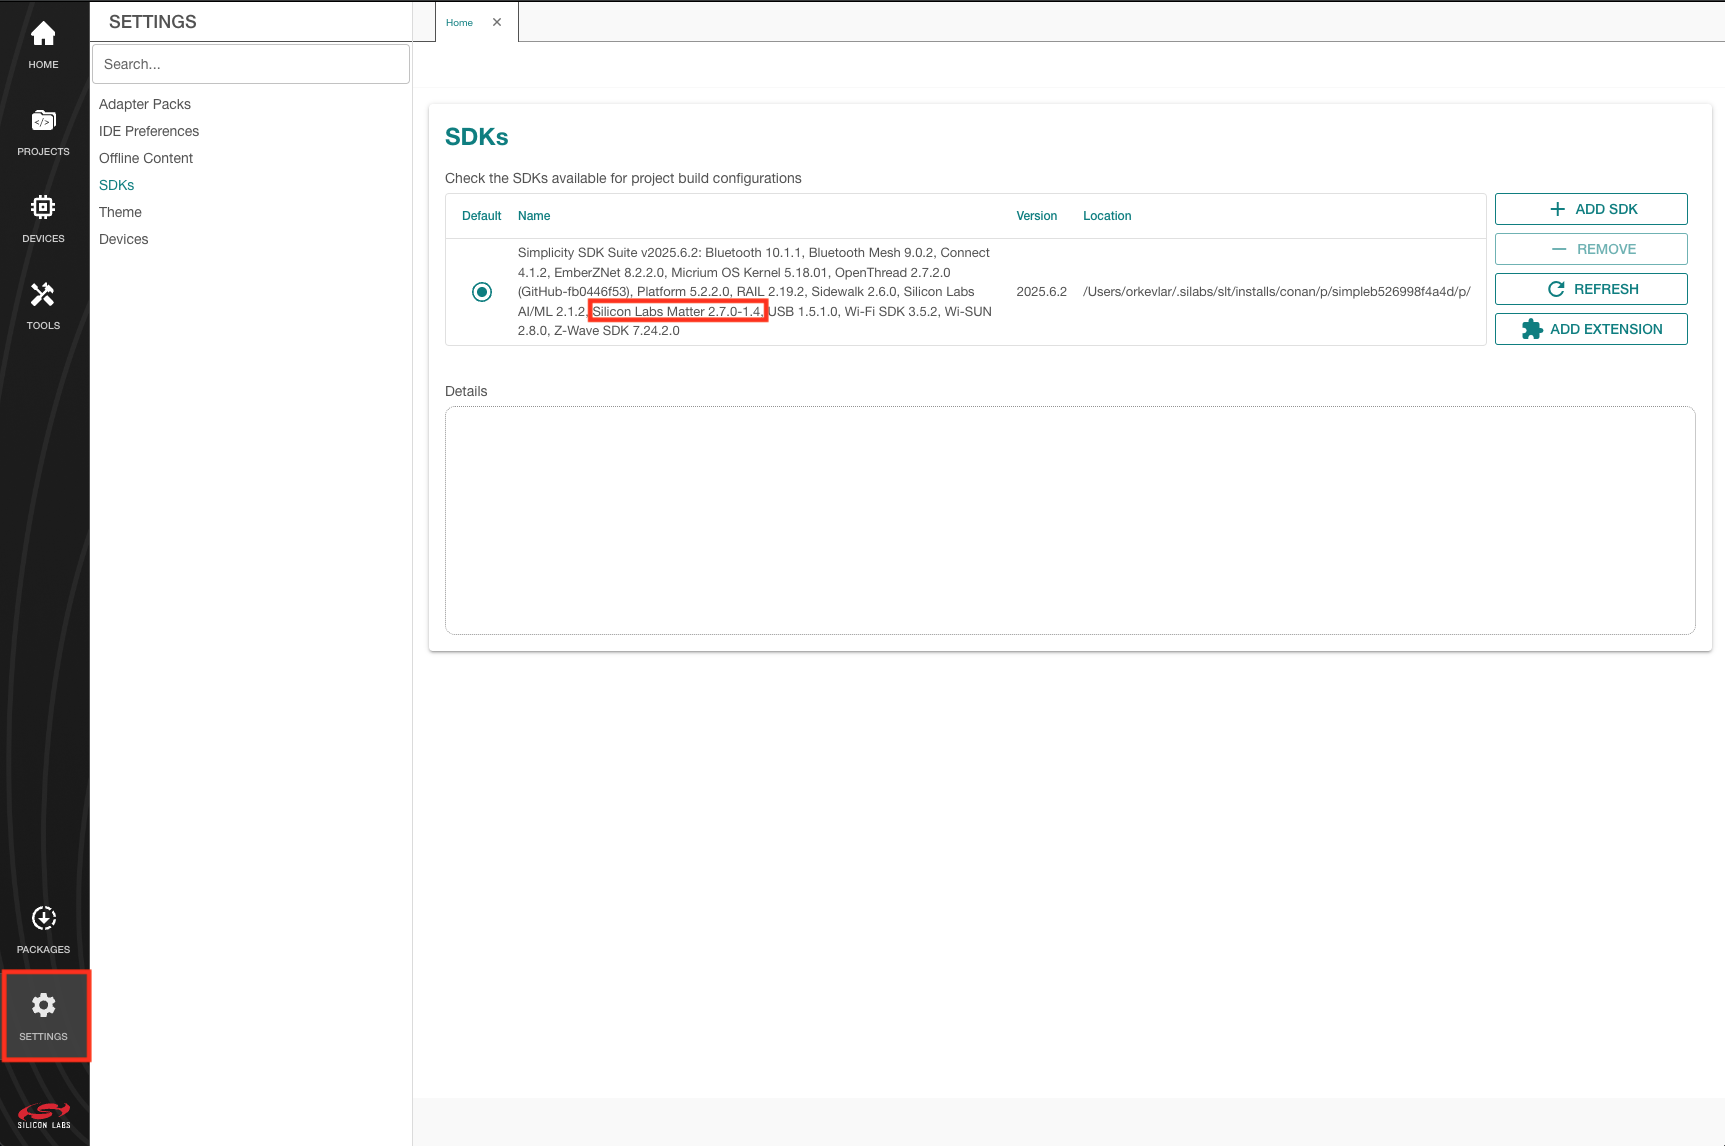This screenshot has width=1725, height=1146.
Task: Click the Silicon Labs logo
Action: (43, 1115)
